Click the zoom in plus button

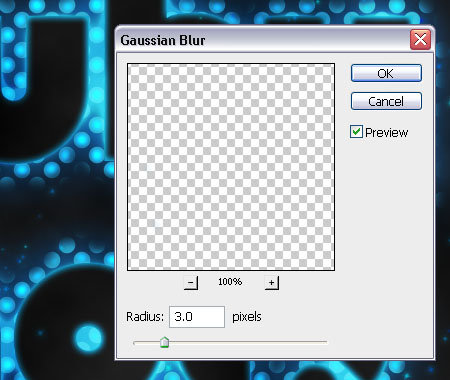click(272, 283)
